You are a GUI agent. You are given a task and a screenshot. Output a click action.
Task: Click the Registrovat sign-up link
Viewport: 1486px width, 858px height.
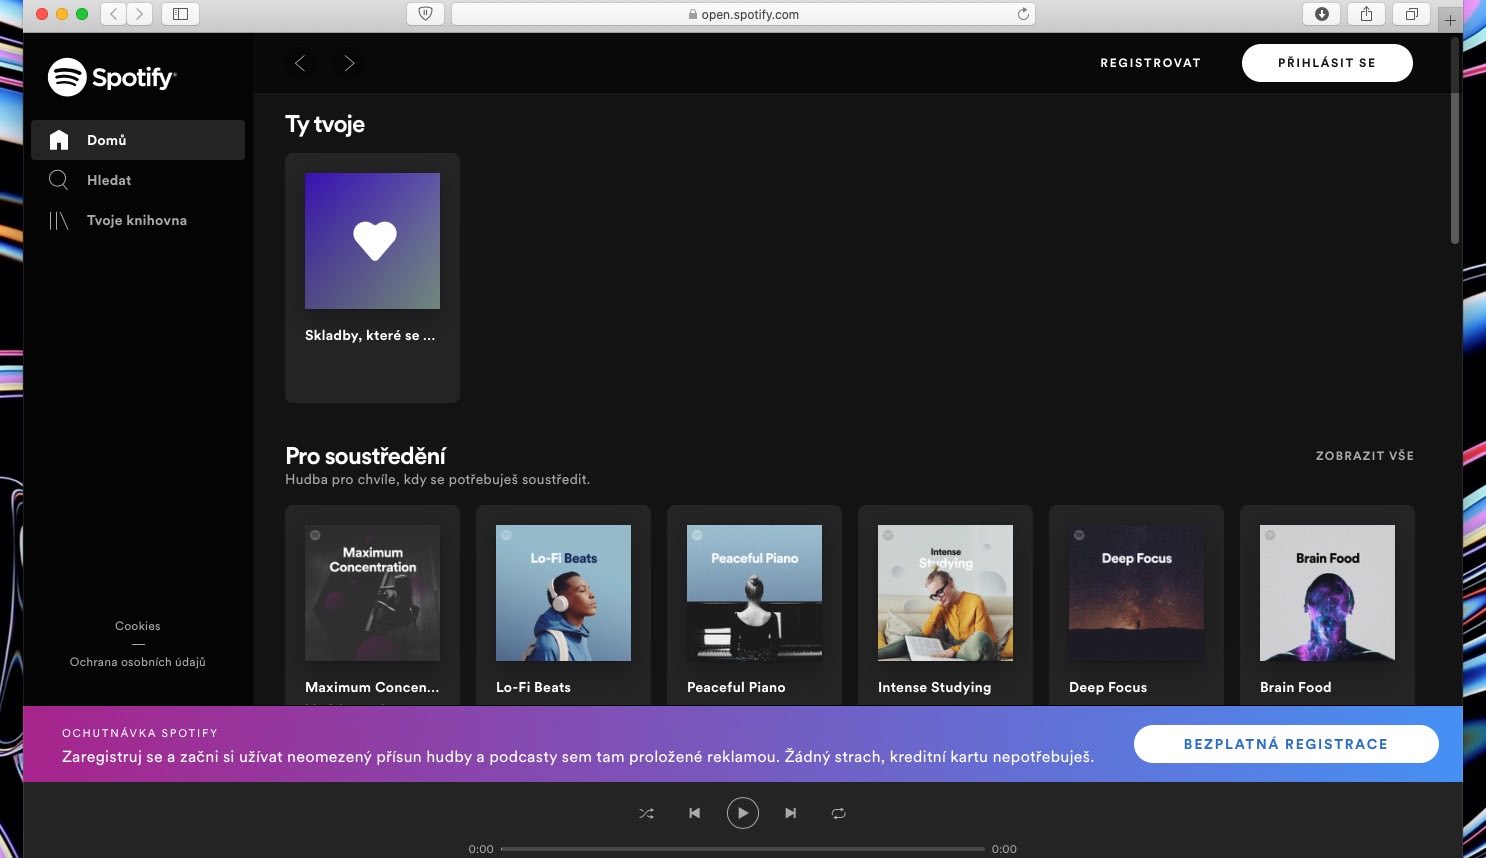tap(1150, 63)
